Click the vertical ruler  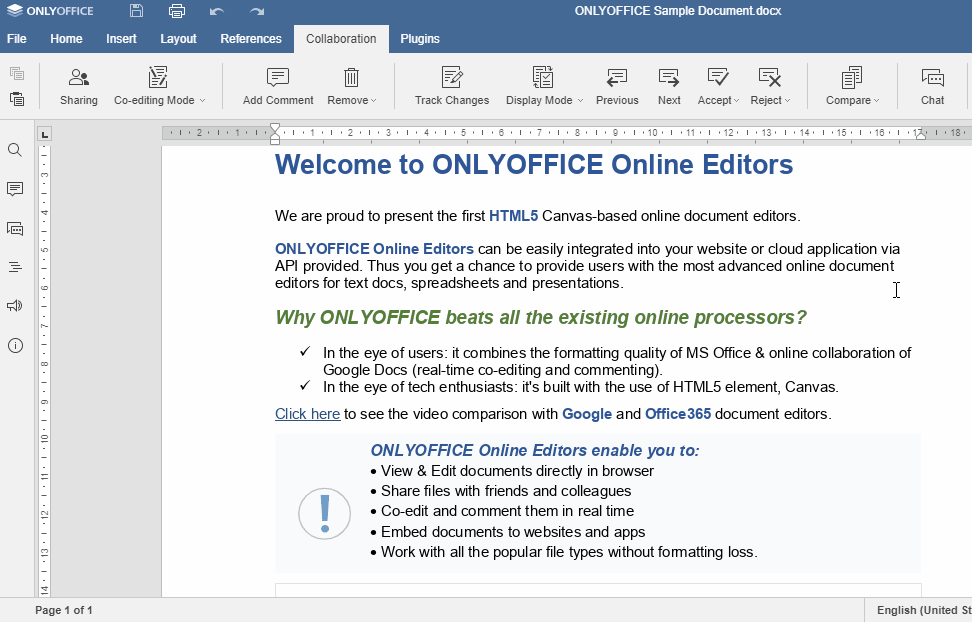44,371
